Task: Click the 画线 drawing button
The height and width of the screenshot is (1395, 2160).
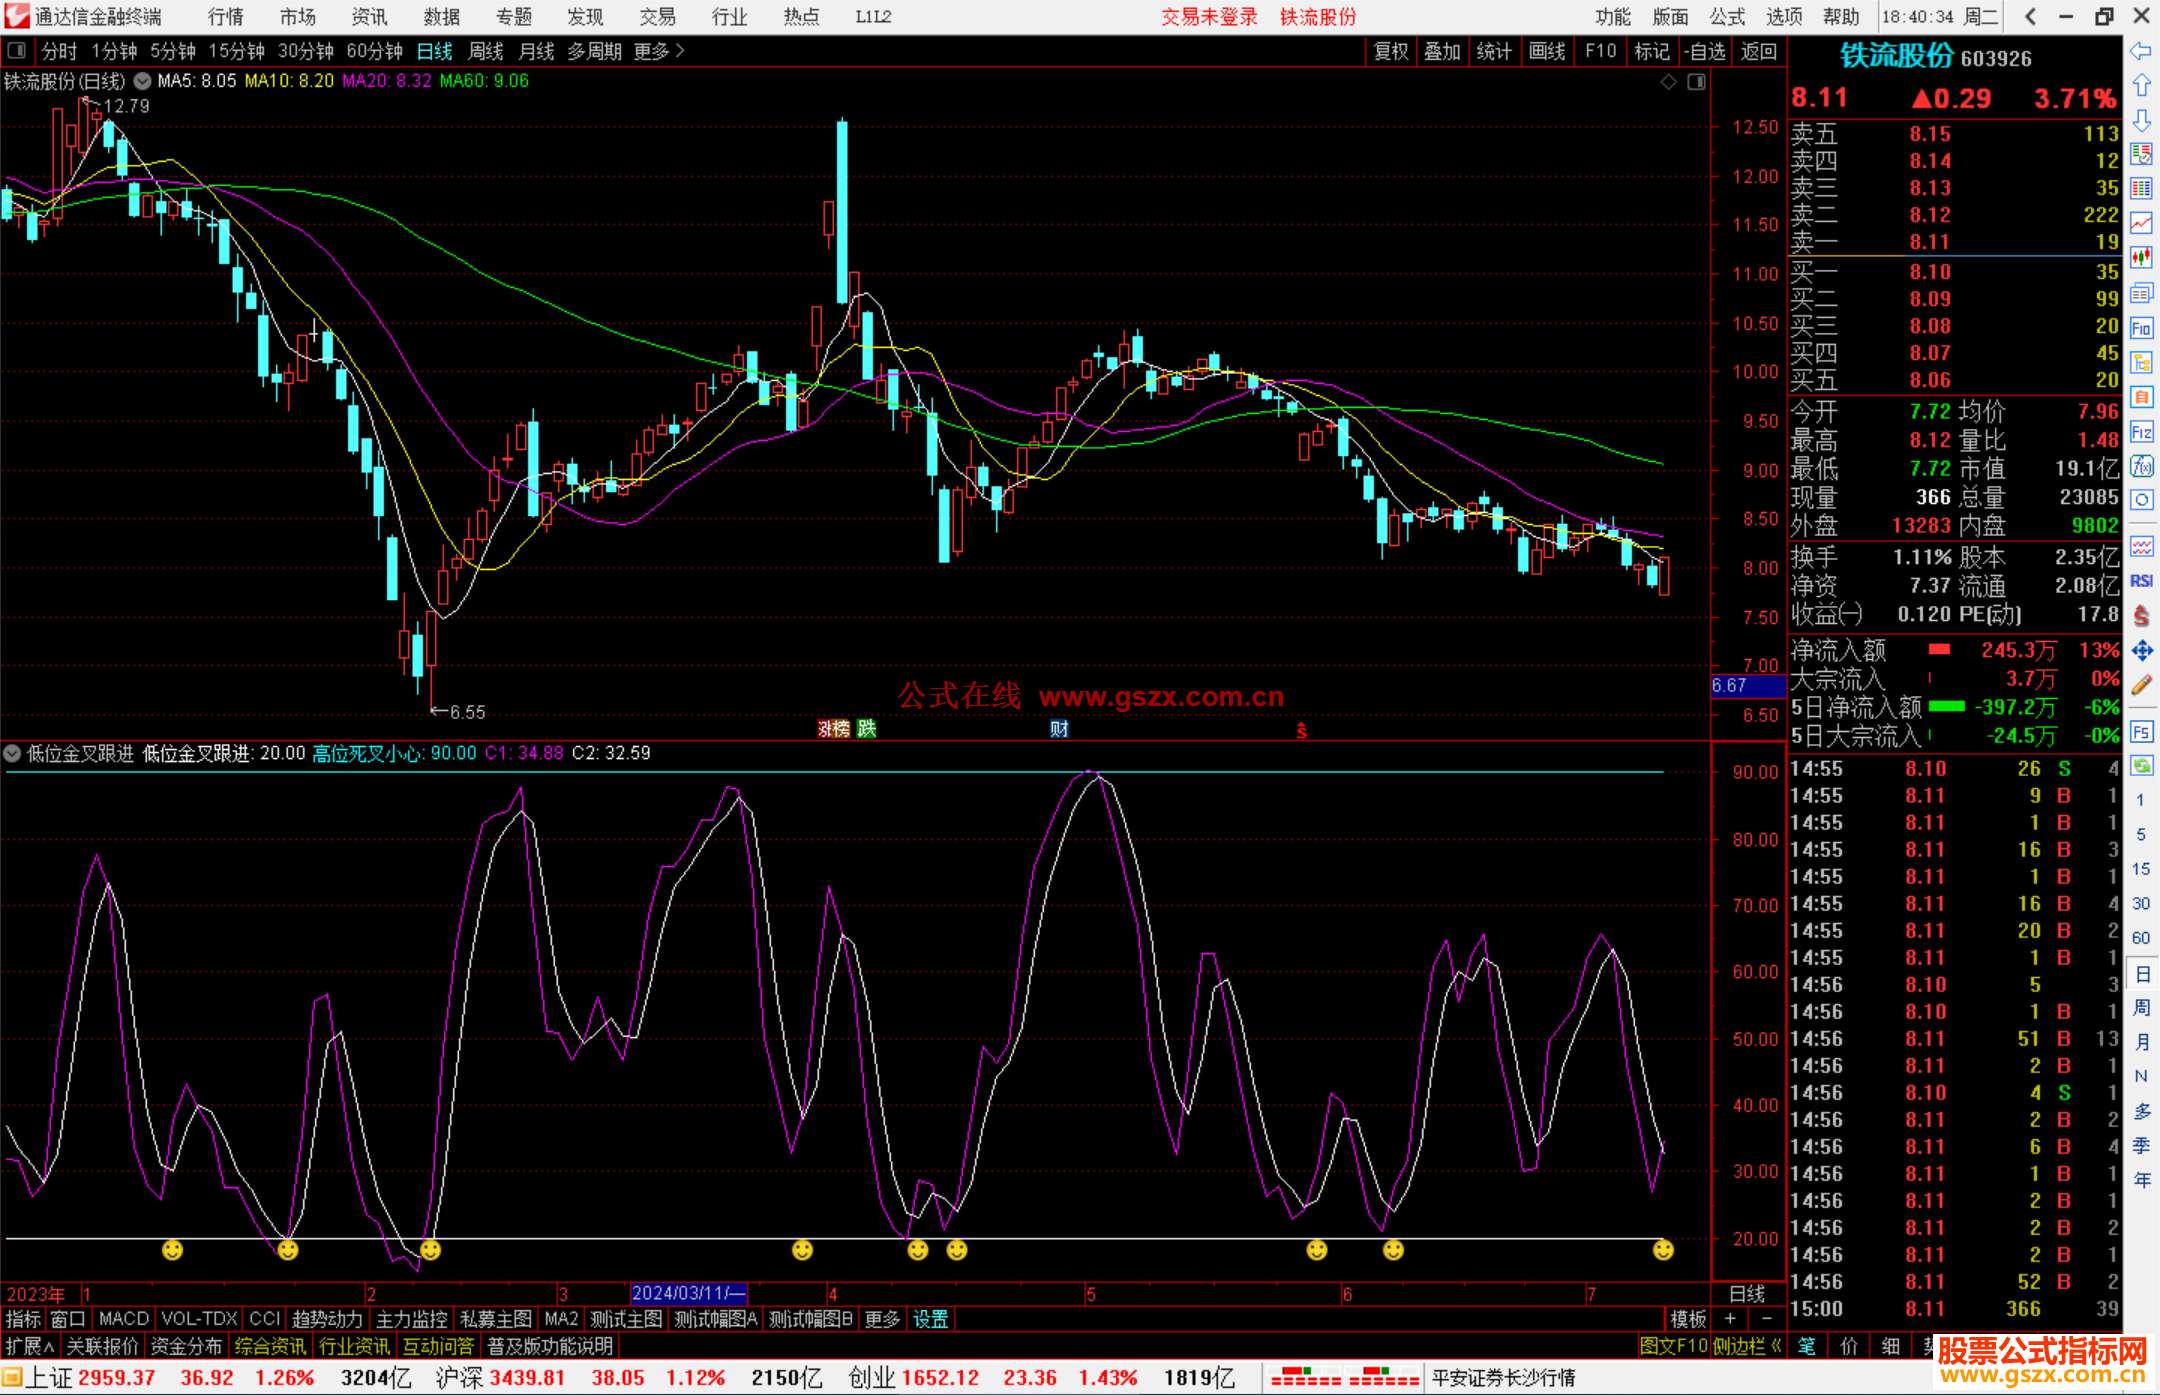Action: [x=1547, y=51]
